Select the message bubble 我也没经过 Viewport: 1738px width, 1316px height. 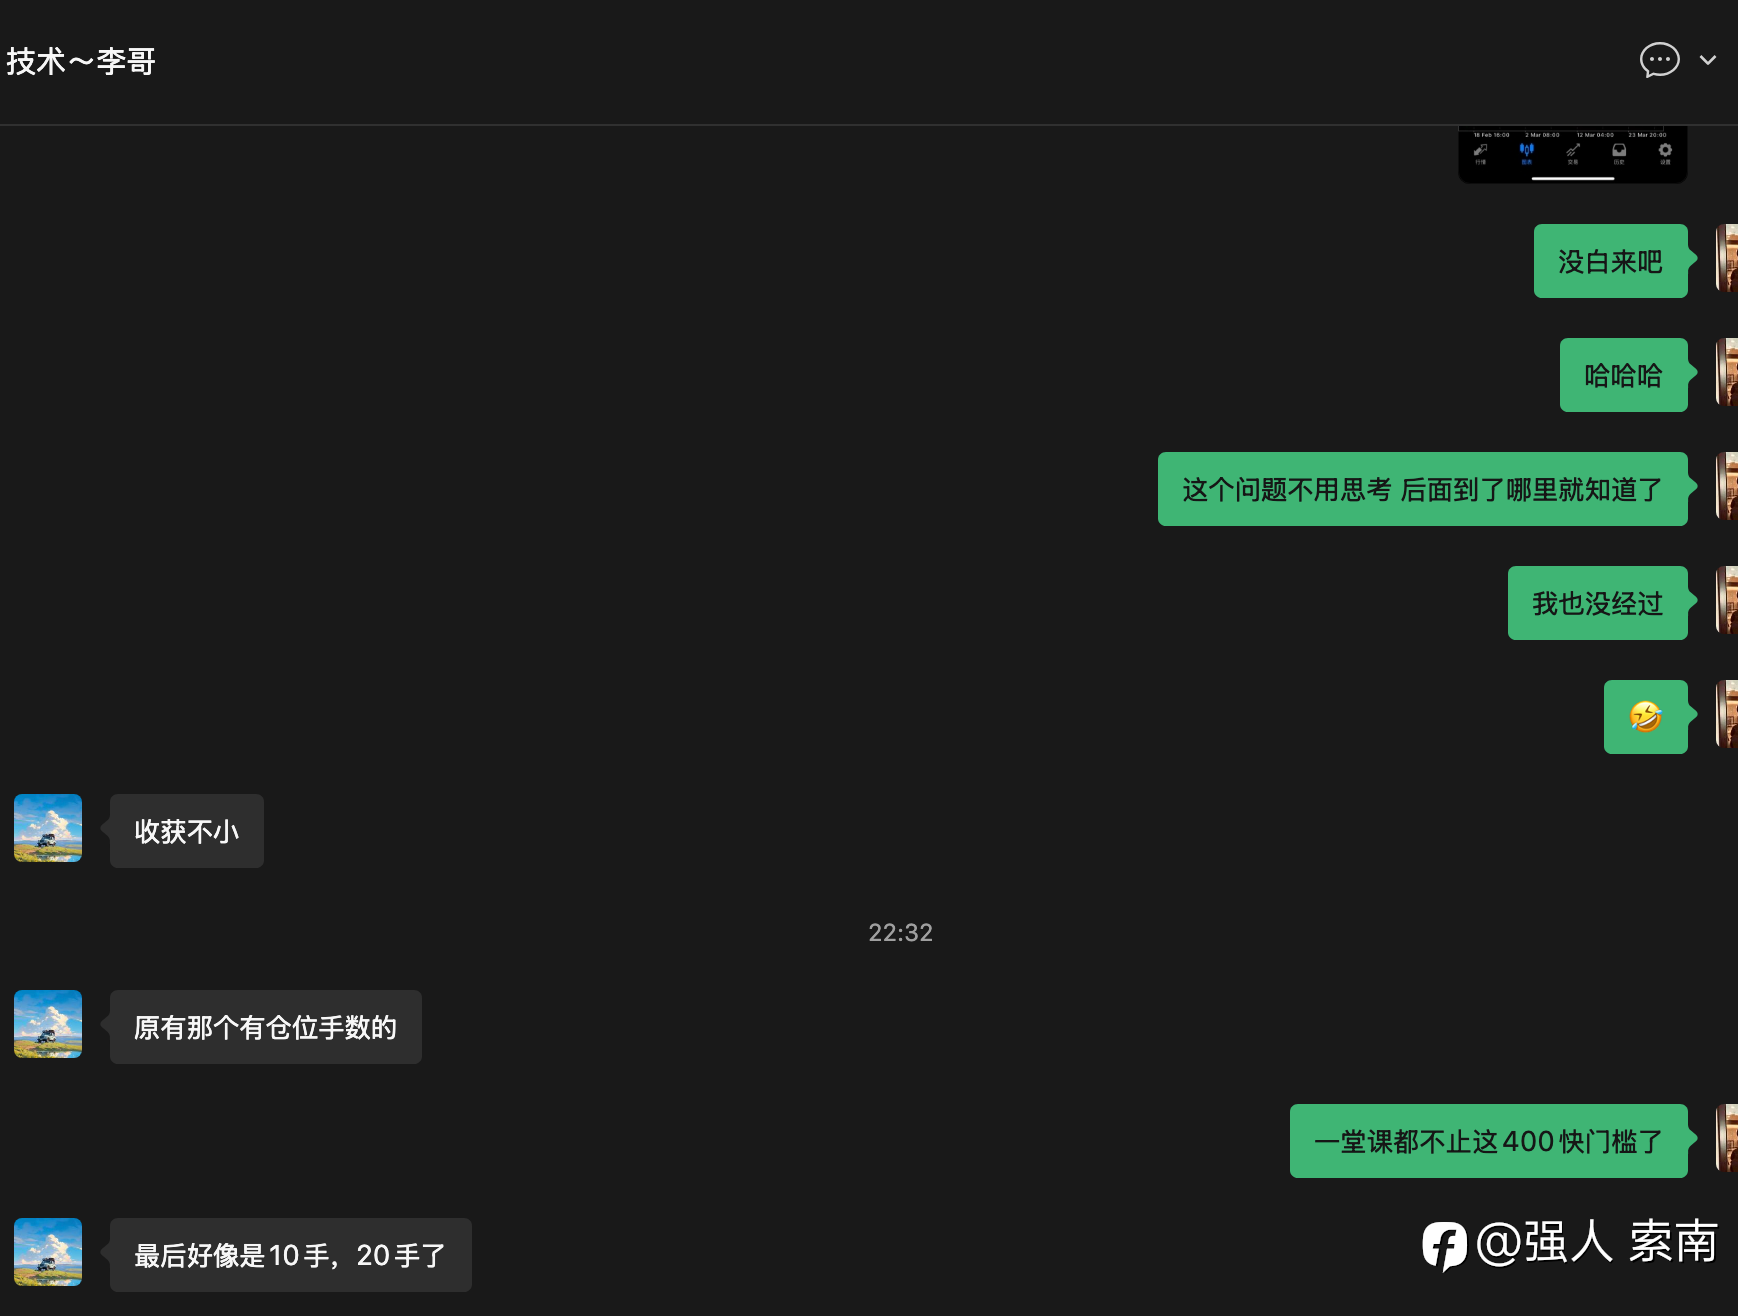click(x=1597, y=603)
